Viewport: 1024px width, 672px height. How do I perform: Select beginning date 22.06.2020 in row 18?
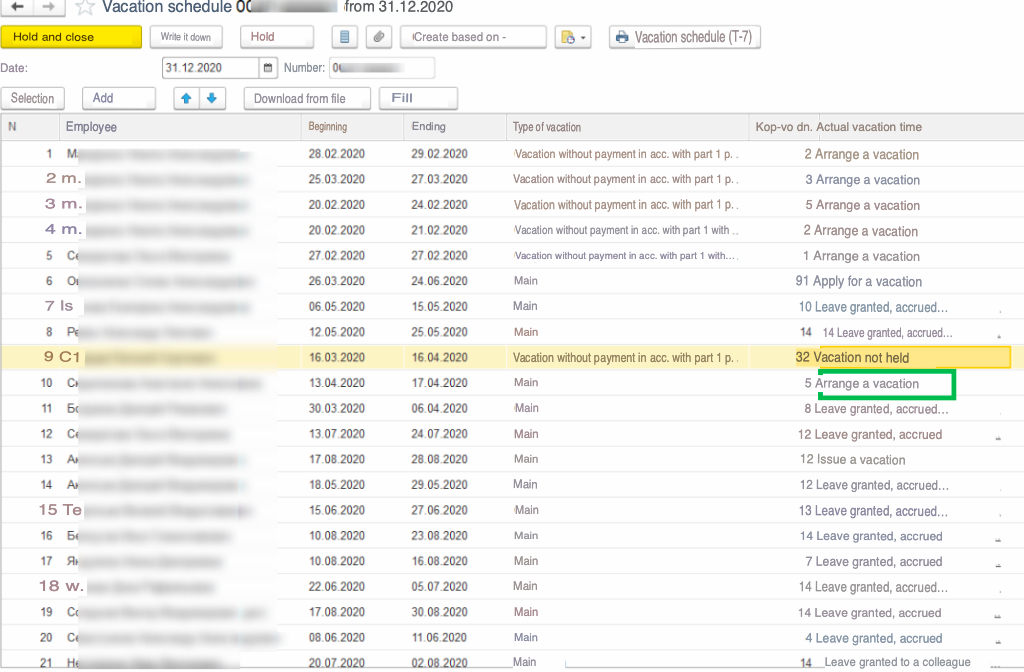(x=337, y=586)
